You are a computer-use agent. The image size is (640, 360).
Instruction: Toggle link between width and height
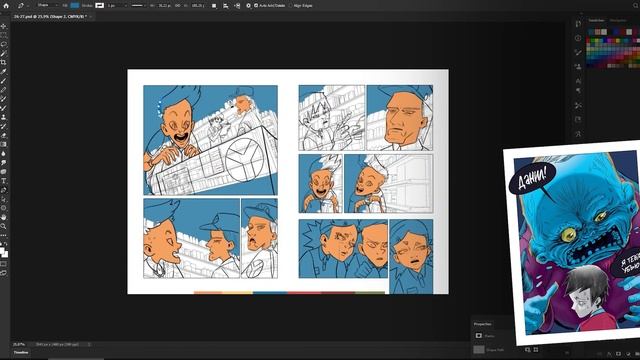click(178, 6)
